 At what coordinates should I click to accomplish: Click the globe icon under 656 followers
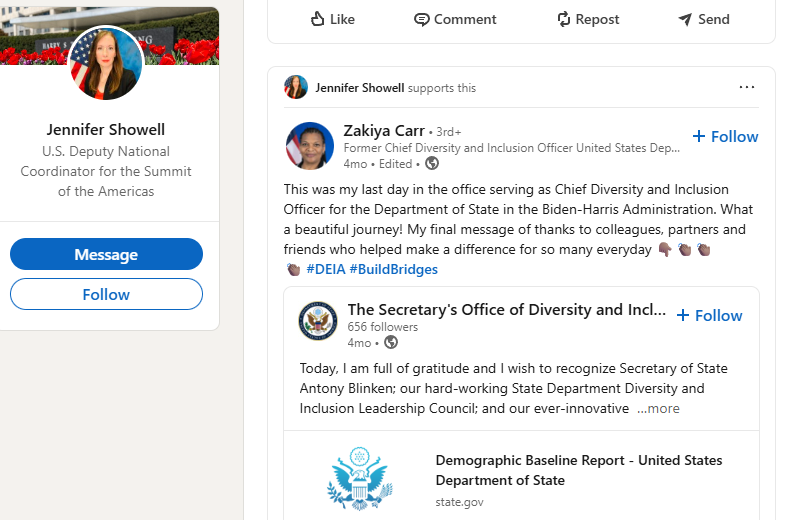(390, 342)
